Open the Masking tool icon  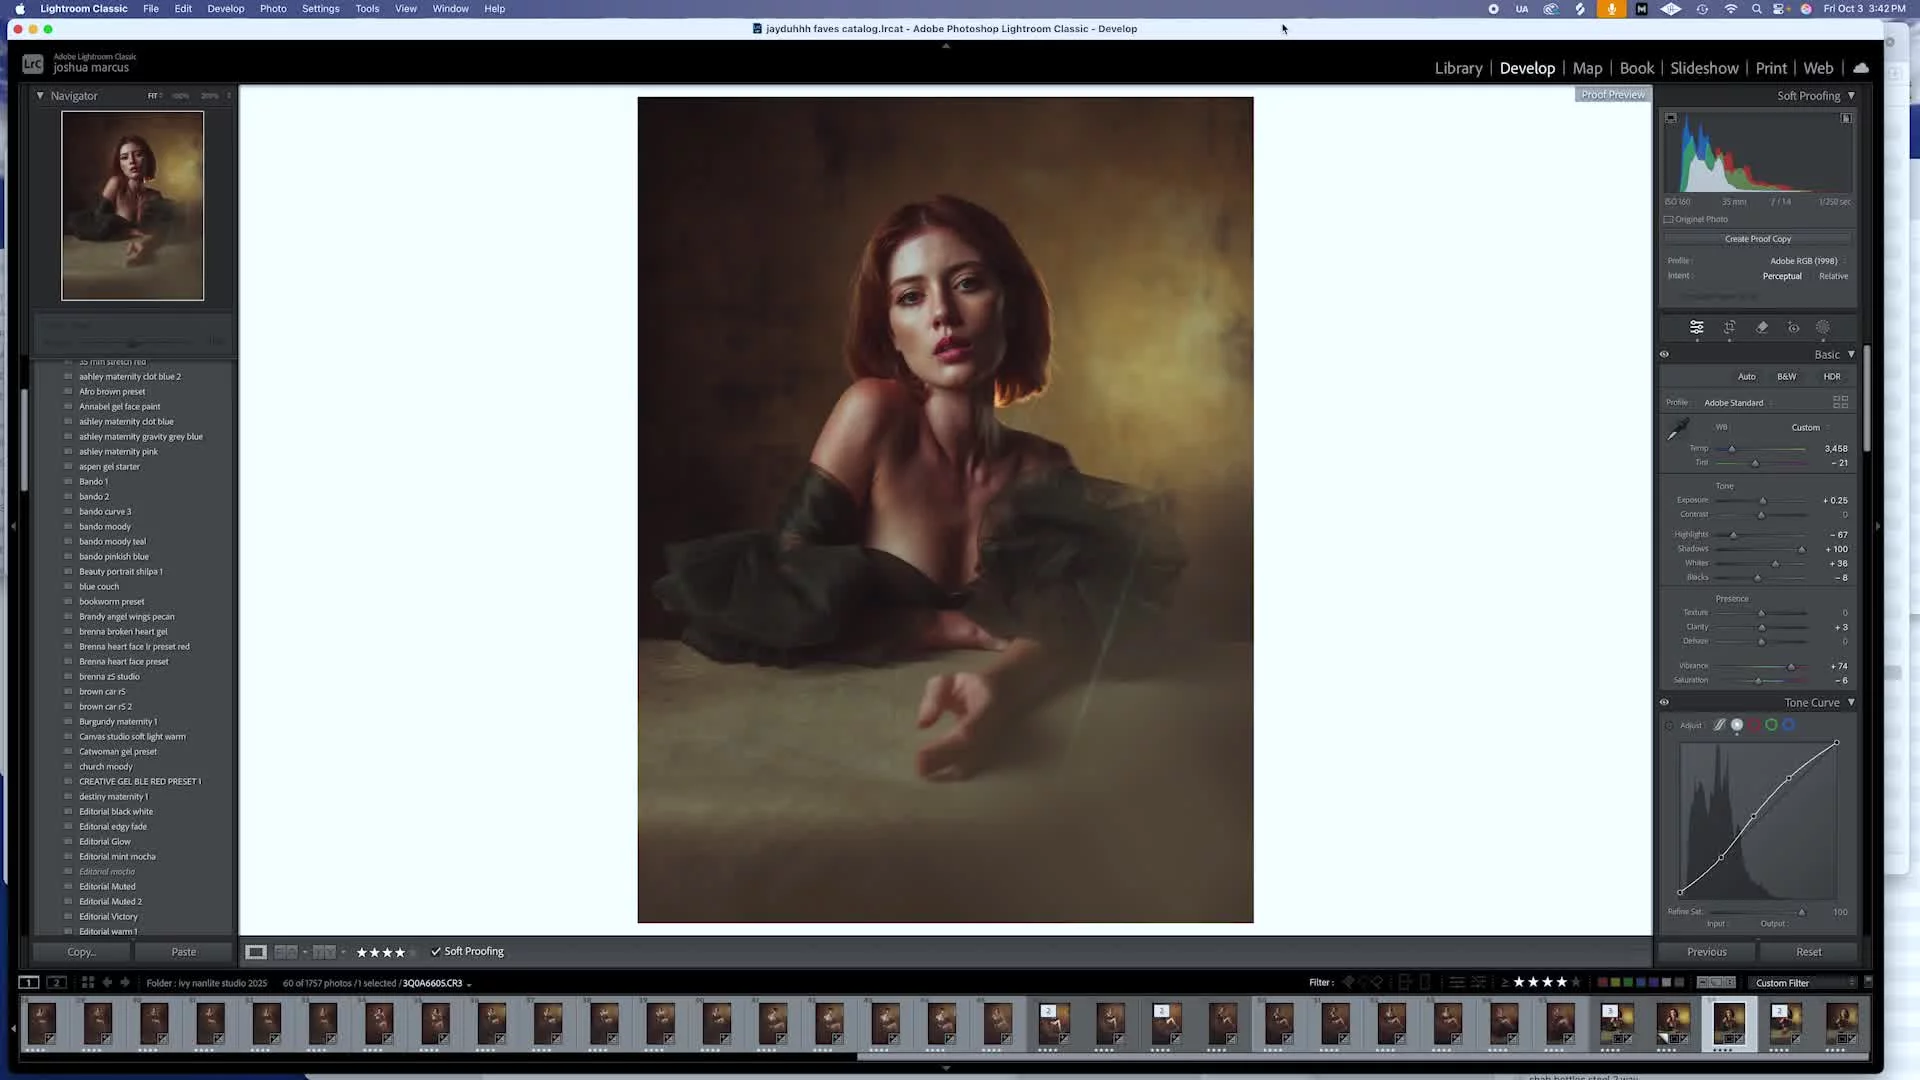click(1823, 328)
